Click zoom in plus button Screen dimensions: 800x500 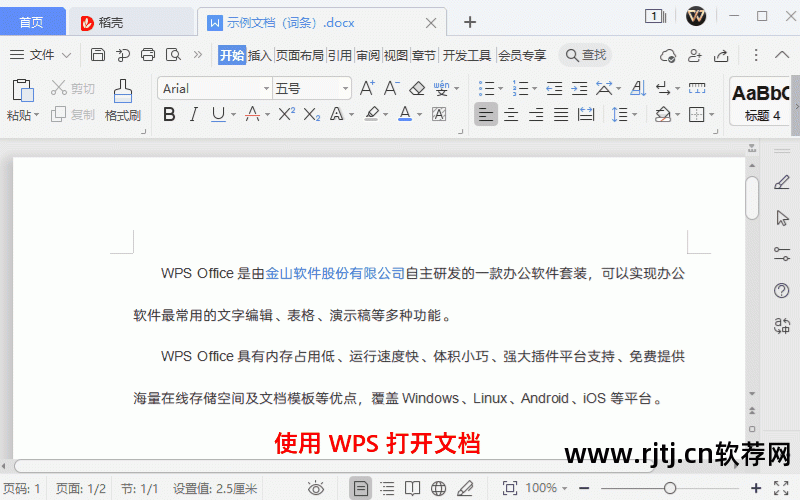pos(756,488)
